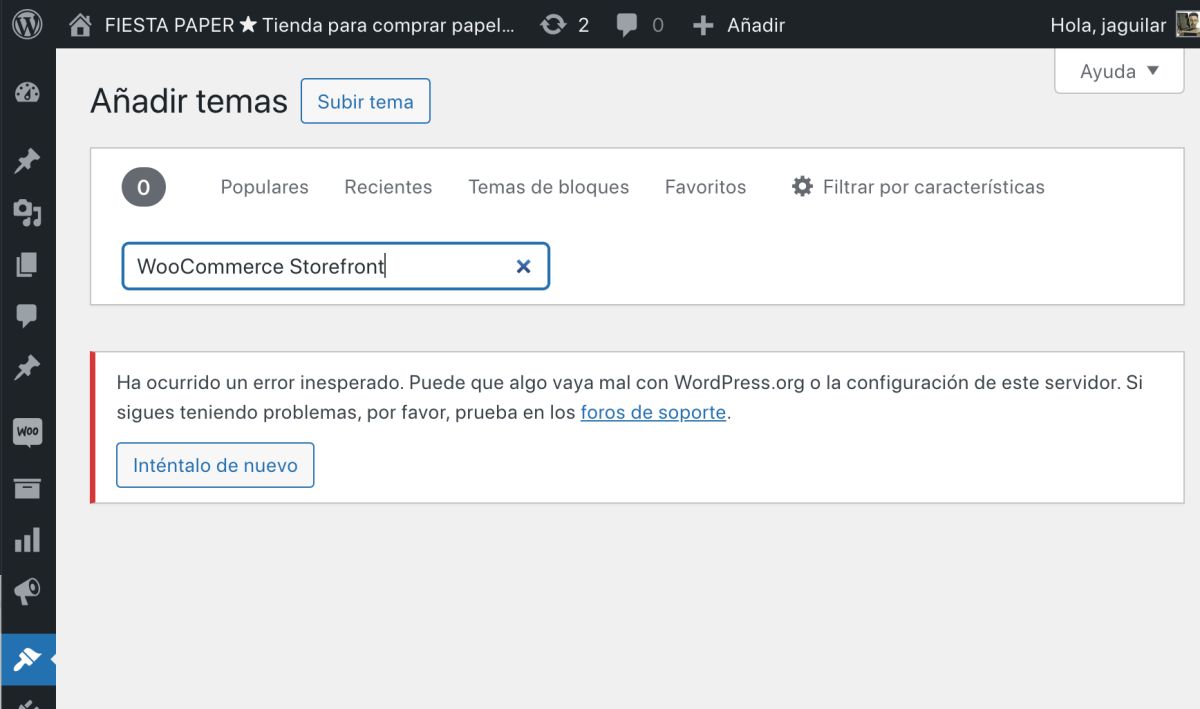Open WooCommerce from the sidebar

pyautogui.click(x=28, y=432)
